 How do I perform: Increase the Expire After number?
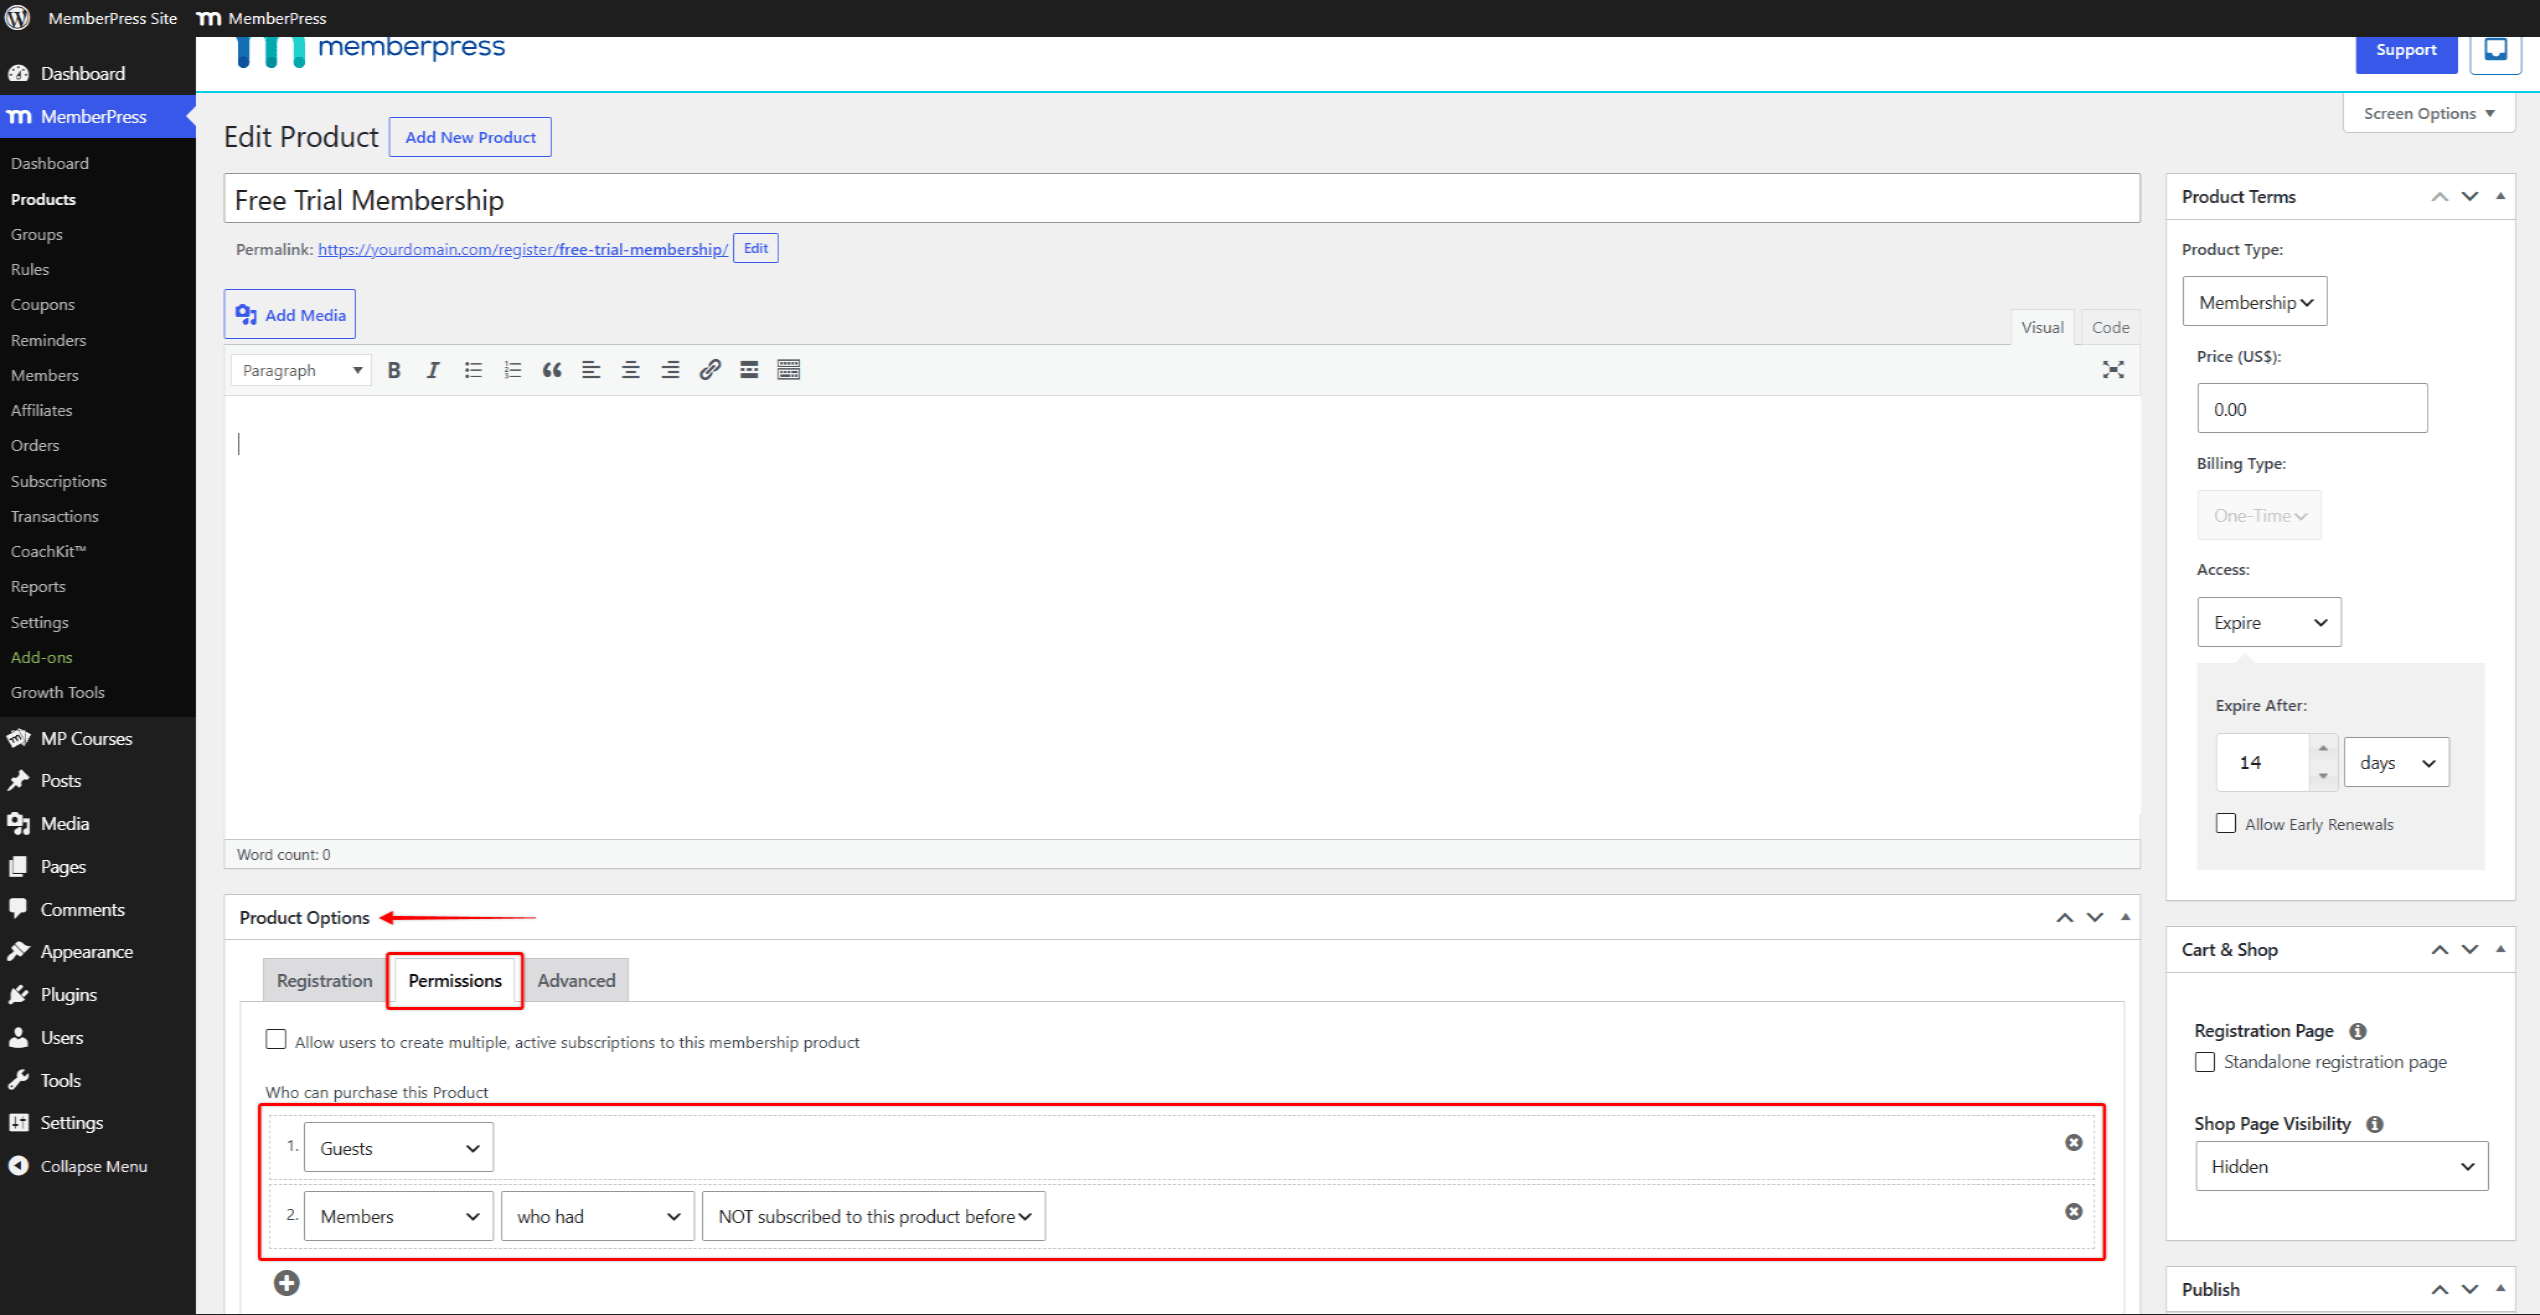[x=2323, y=748]
